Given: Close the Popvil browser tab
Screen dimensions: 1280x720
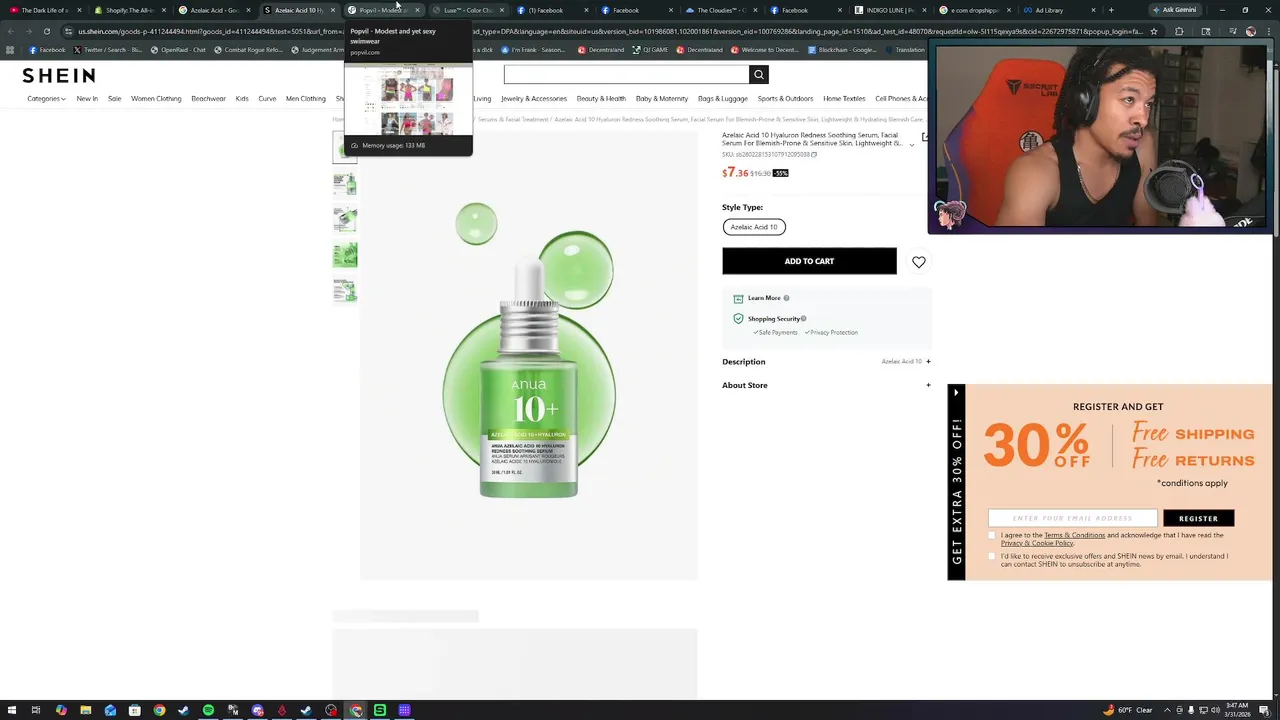Looking at the screenshot, I should click(417, 10).
